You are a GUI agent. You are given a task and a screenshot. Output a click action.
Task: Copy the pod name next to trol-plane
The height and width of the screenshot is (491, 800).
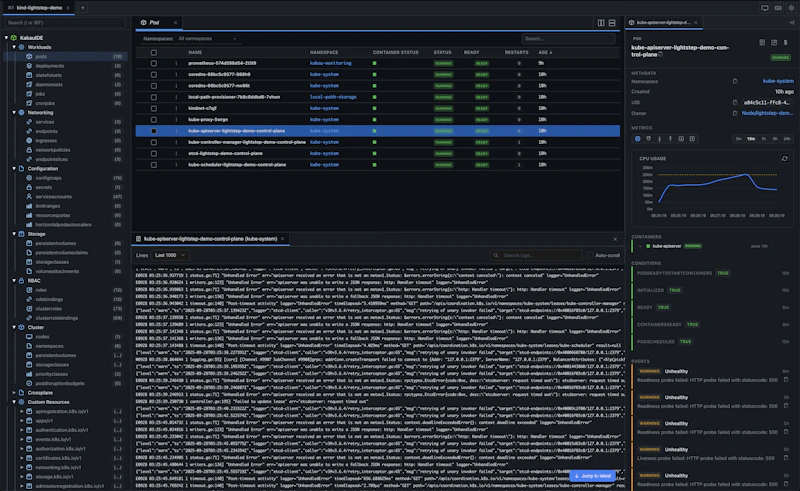661,54
